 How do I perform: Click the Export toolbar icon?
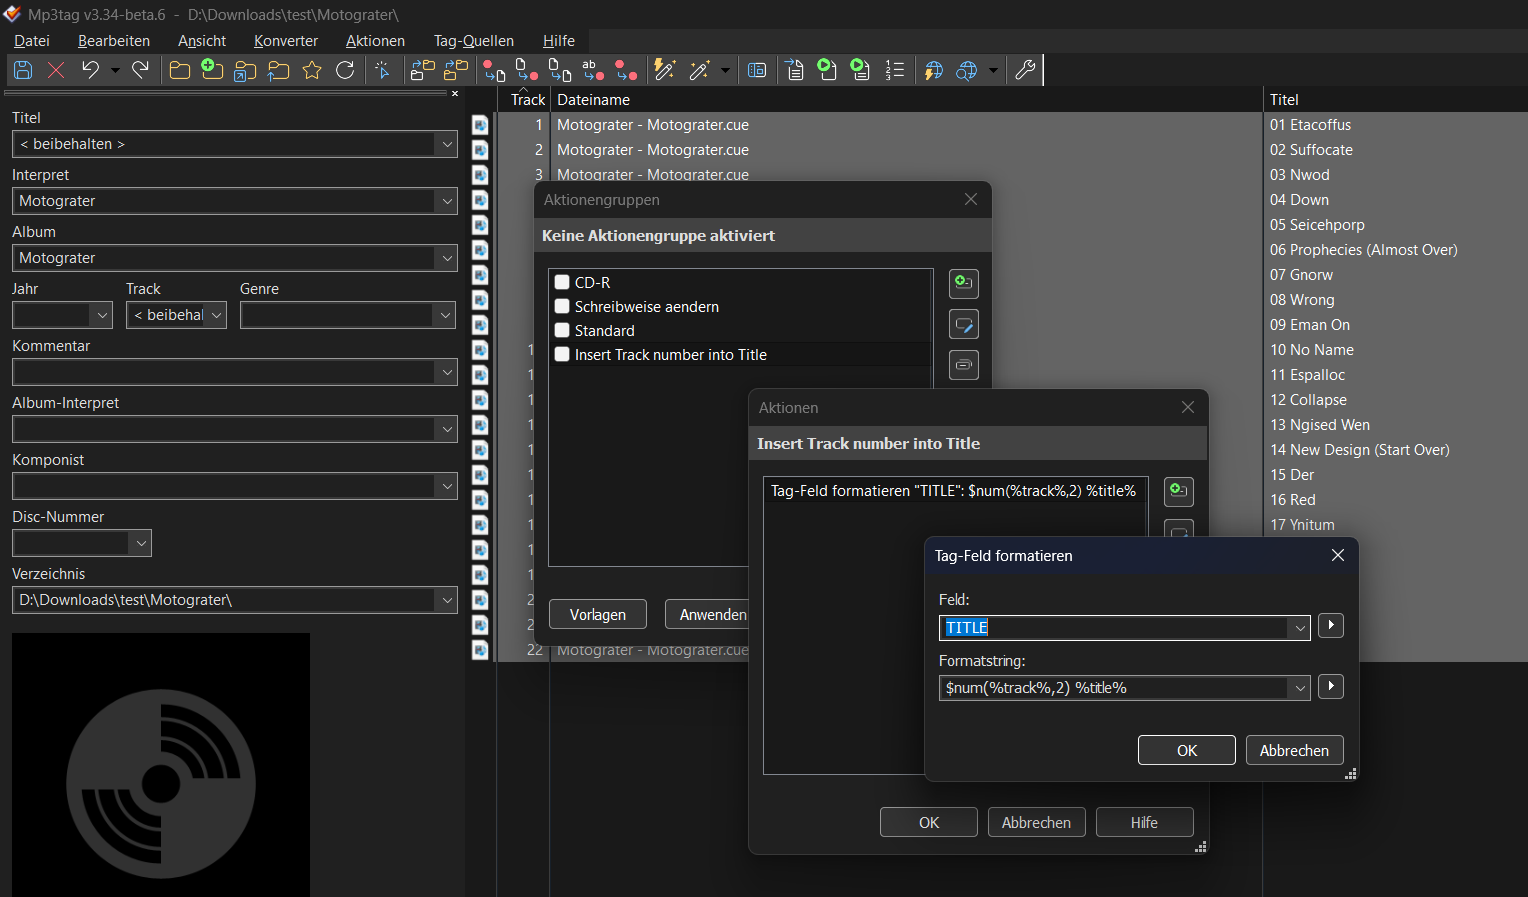tap(795, 70)
